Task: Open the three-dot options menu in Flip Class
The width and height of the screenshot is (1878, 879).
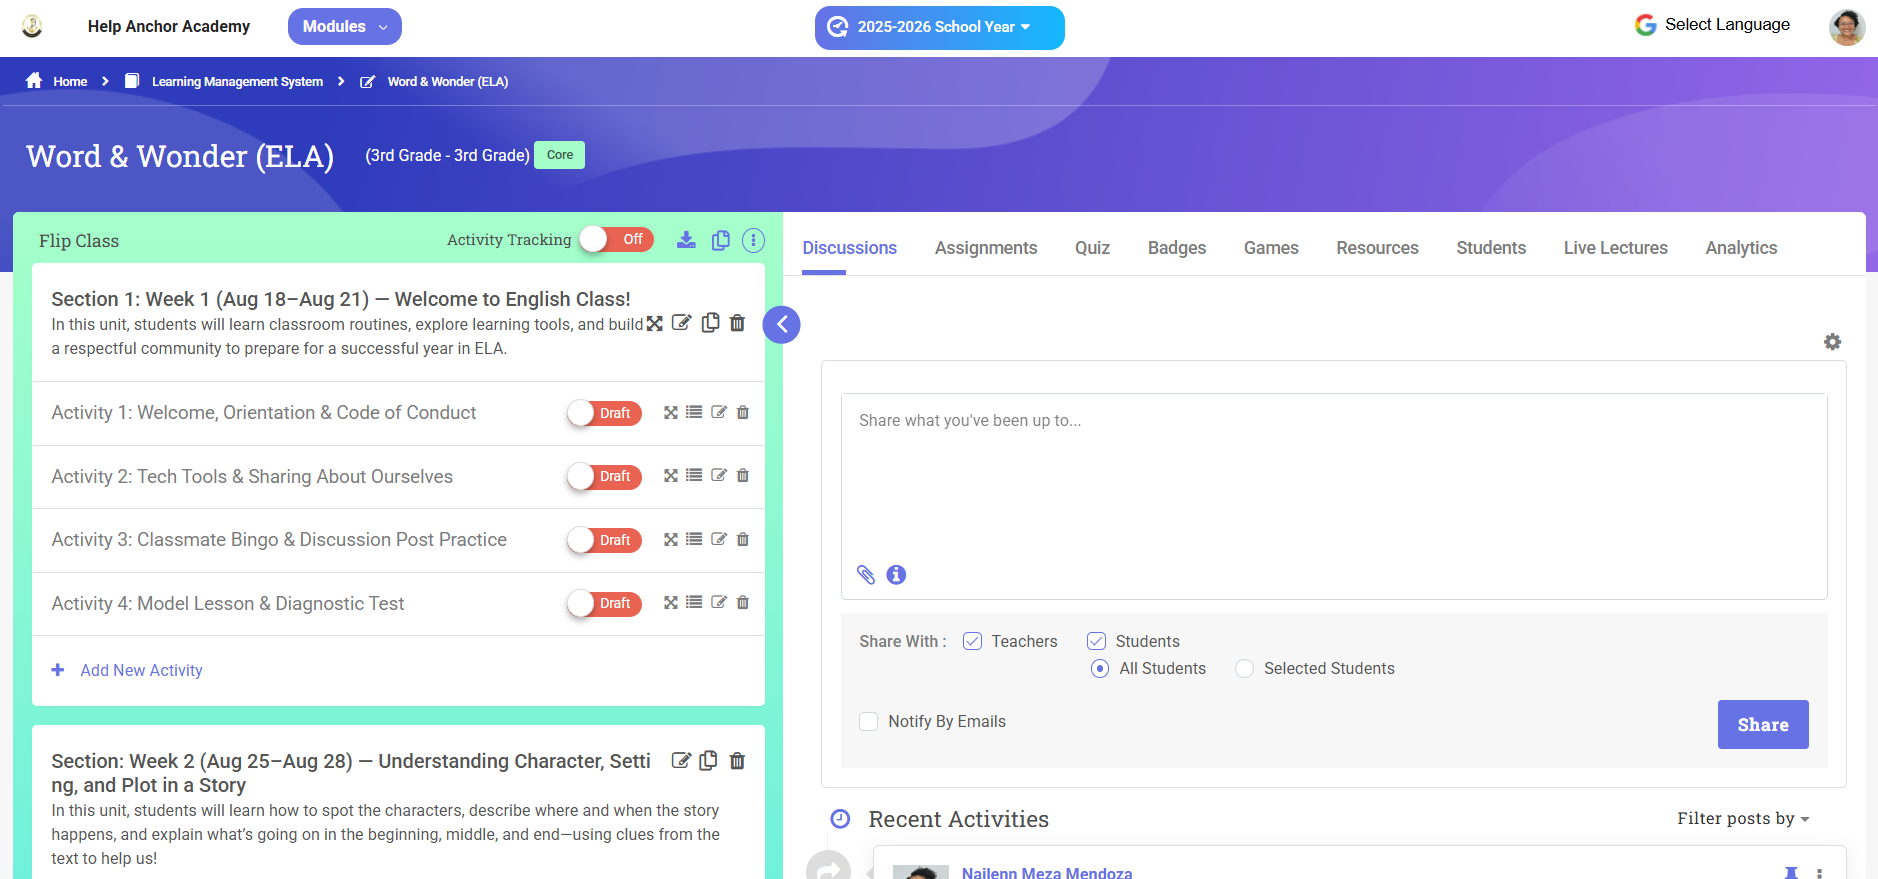Action: tap(754, 240)
